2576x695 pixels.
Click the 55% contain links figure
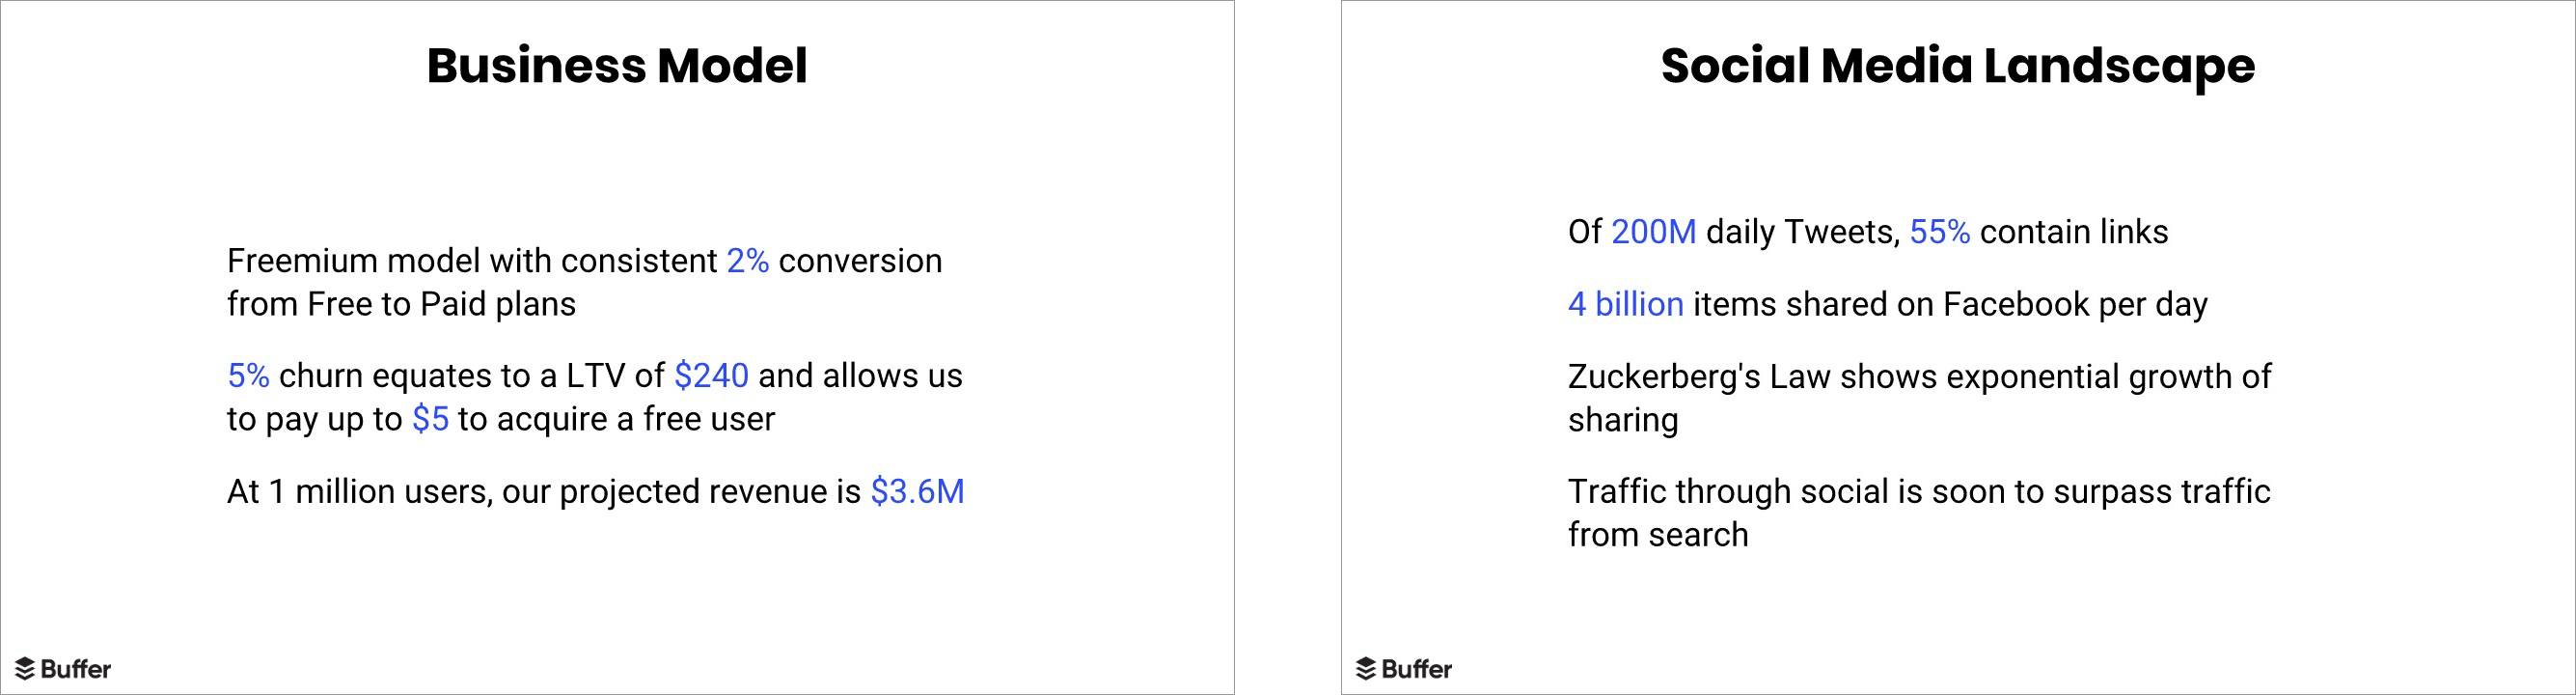(1939, 232)
